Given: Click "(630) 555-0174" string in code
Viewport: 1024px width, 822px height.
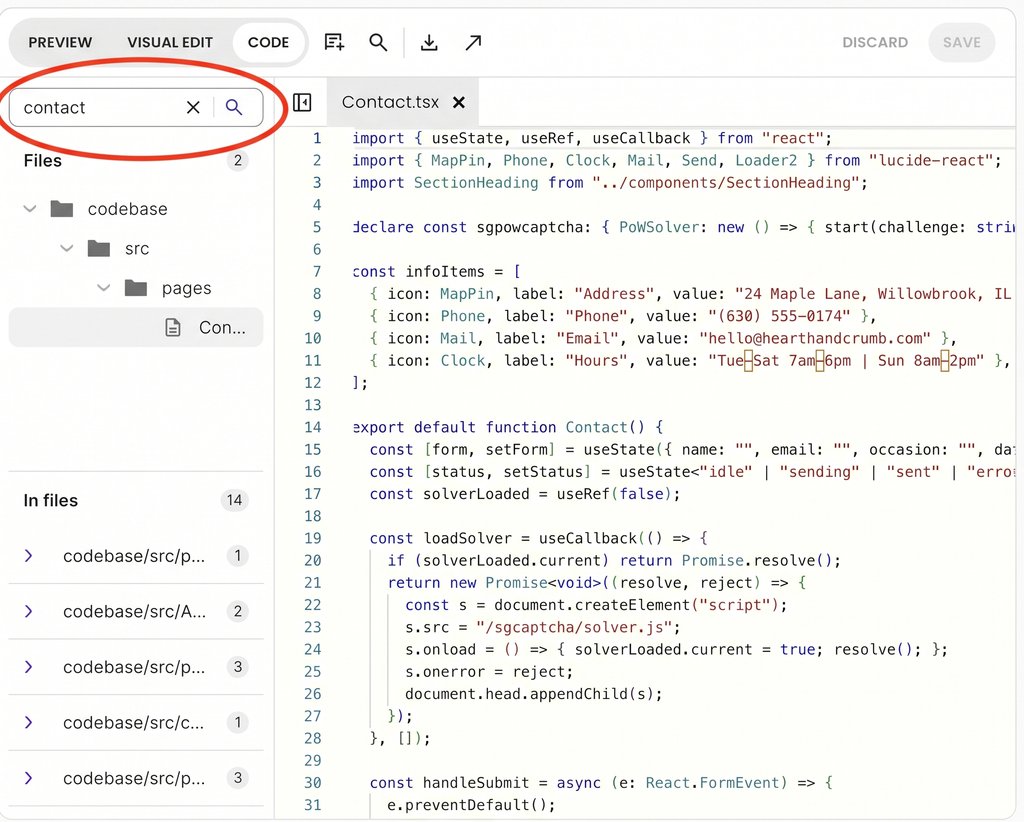Looking at the screenshot, I should (x=780, y=316).
